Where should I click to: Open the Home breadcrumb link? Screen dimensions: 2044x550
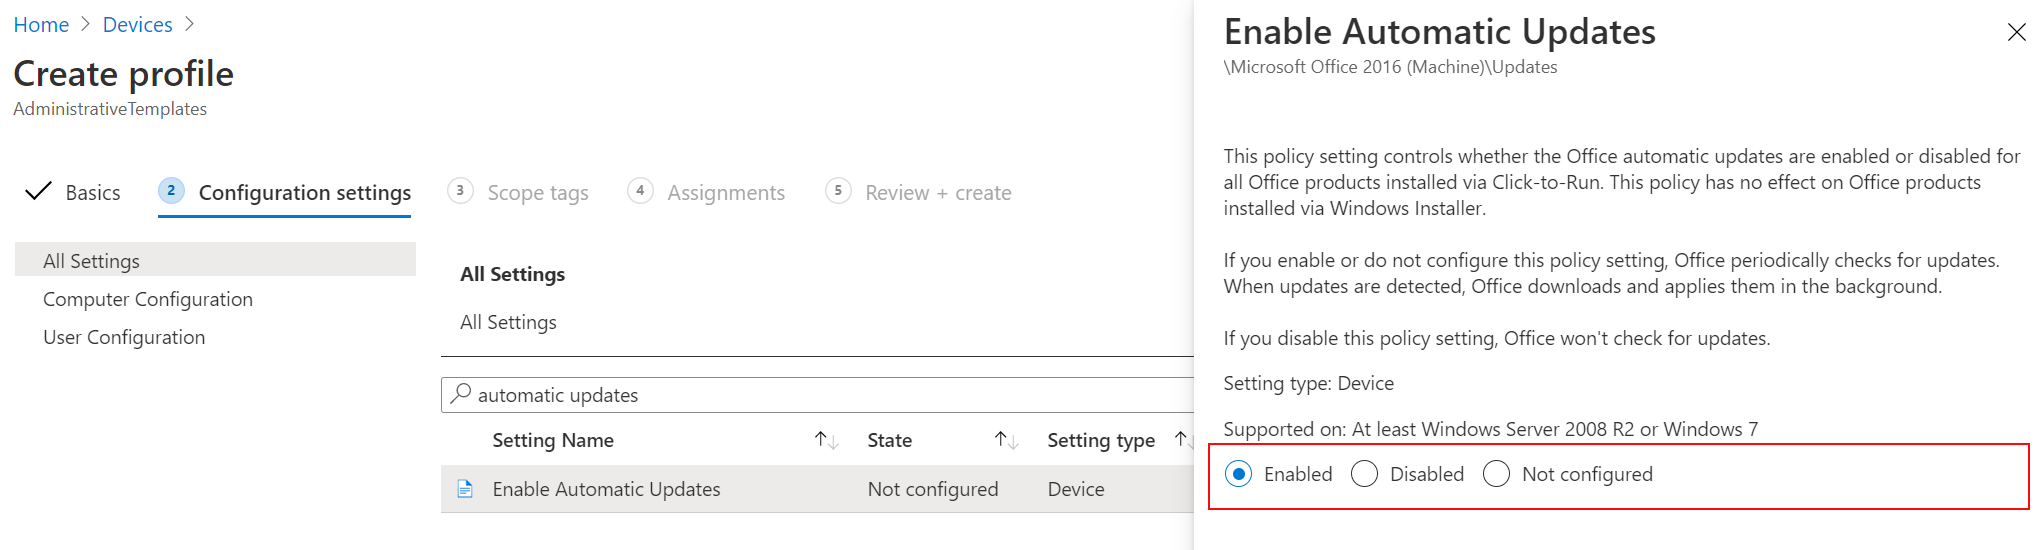[x=41, y=24]
